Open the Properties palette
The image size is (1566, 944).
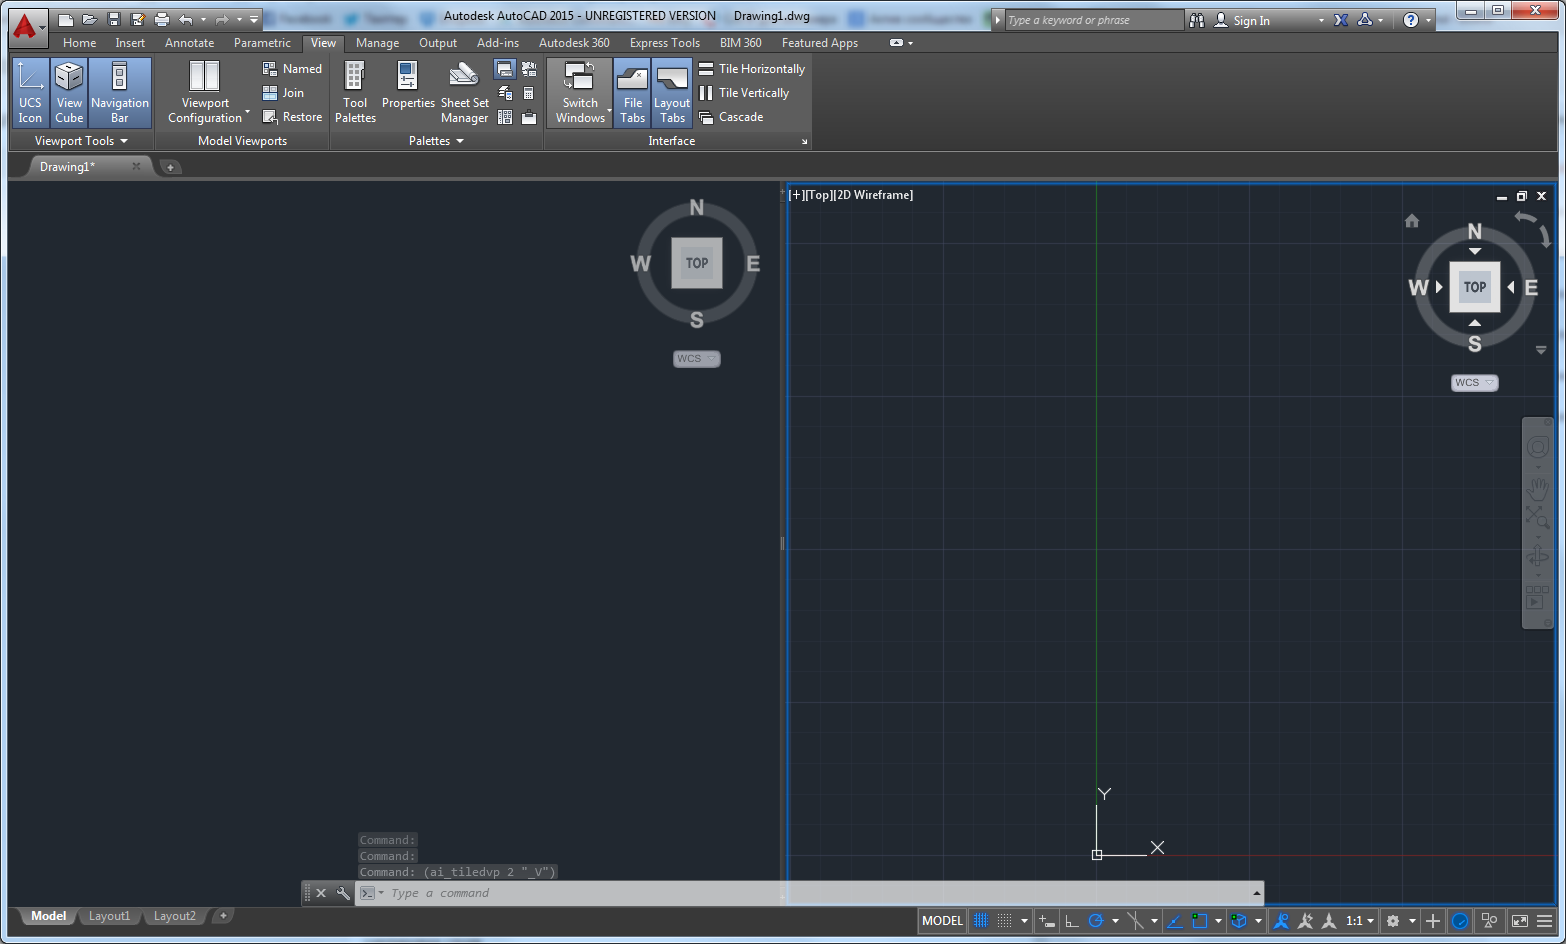point(408,85)
